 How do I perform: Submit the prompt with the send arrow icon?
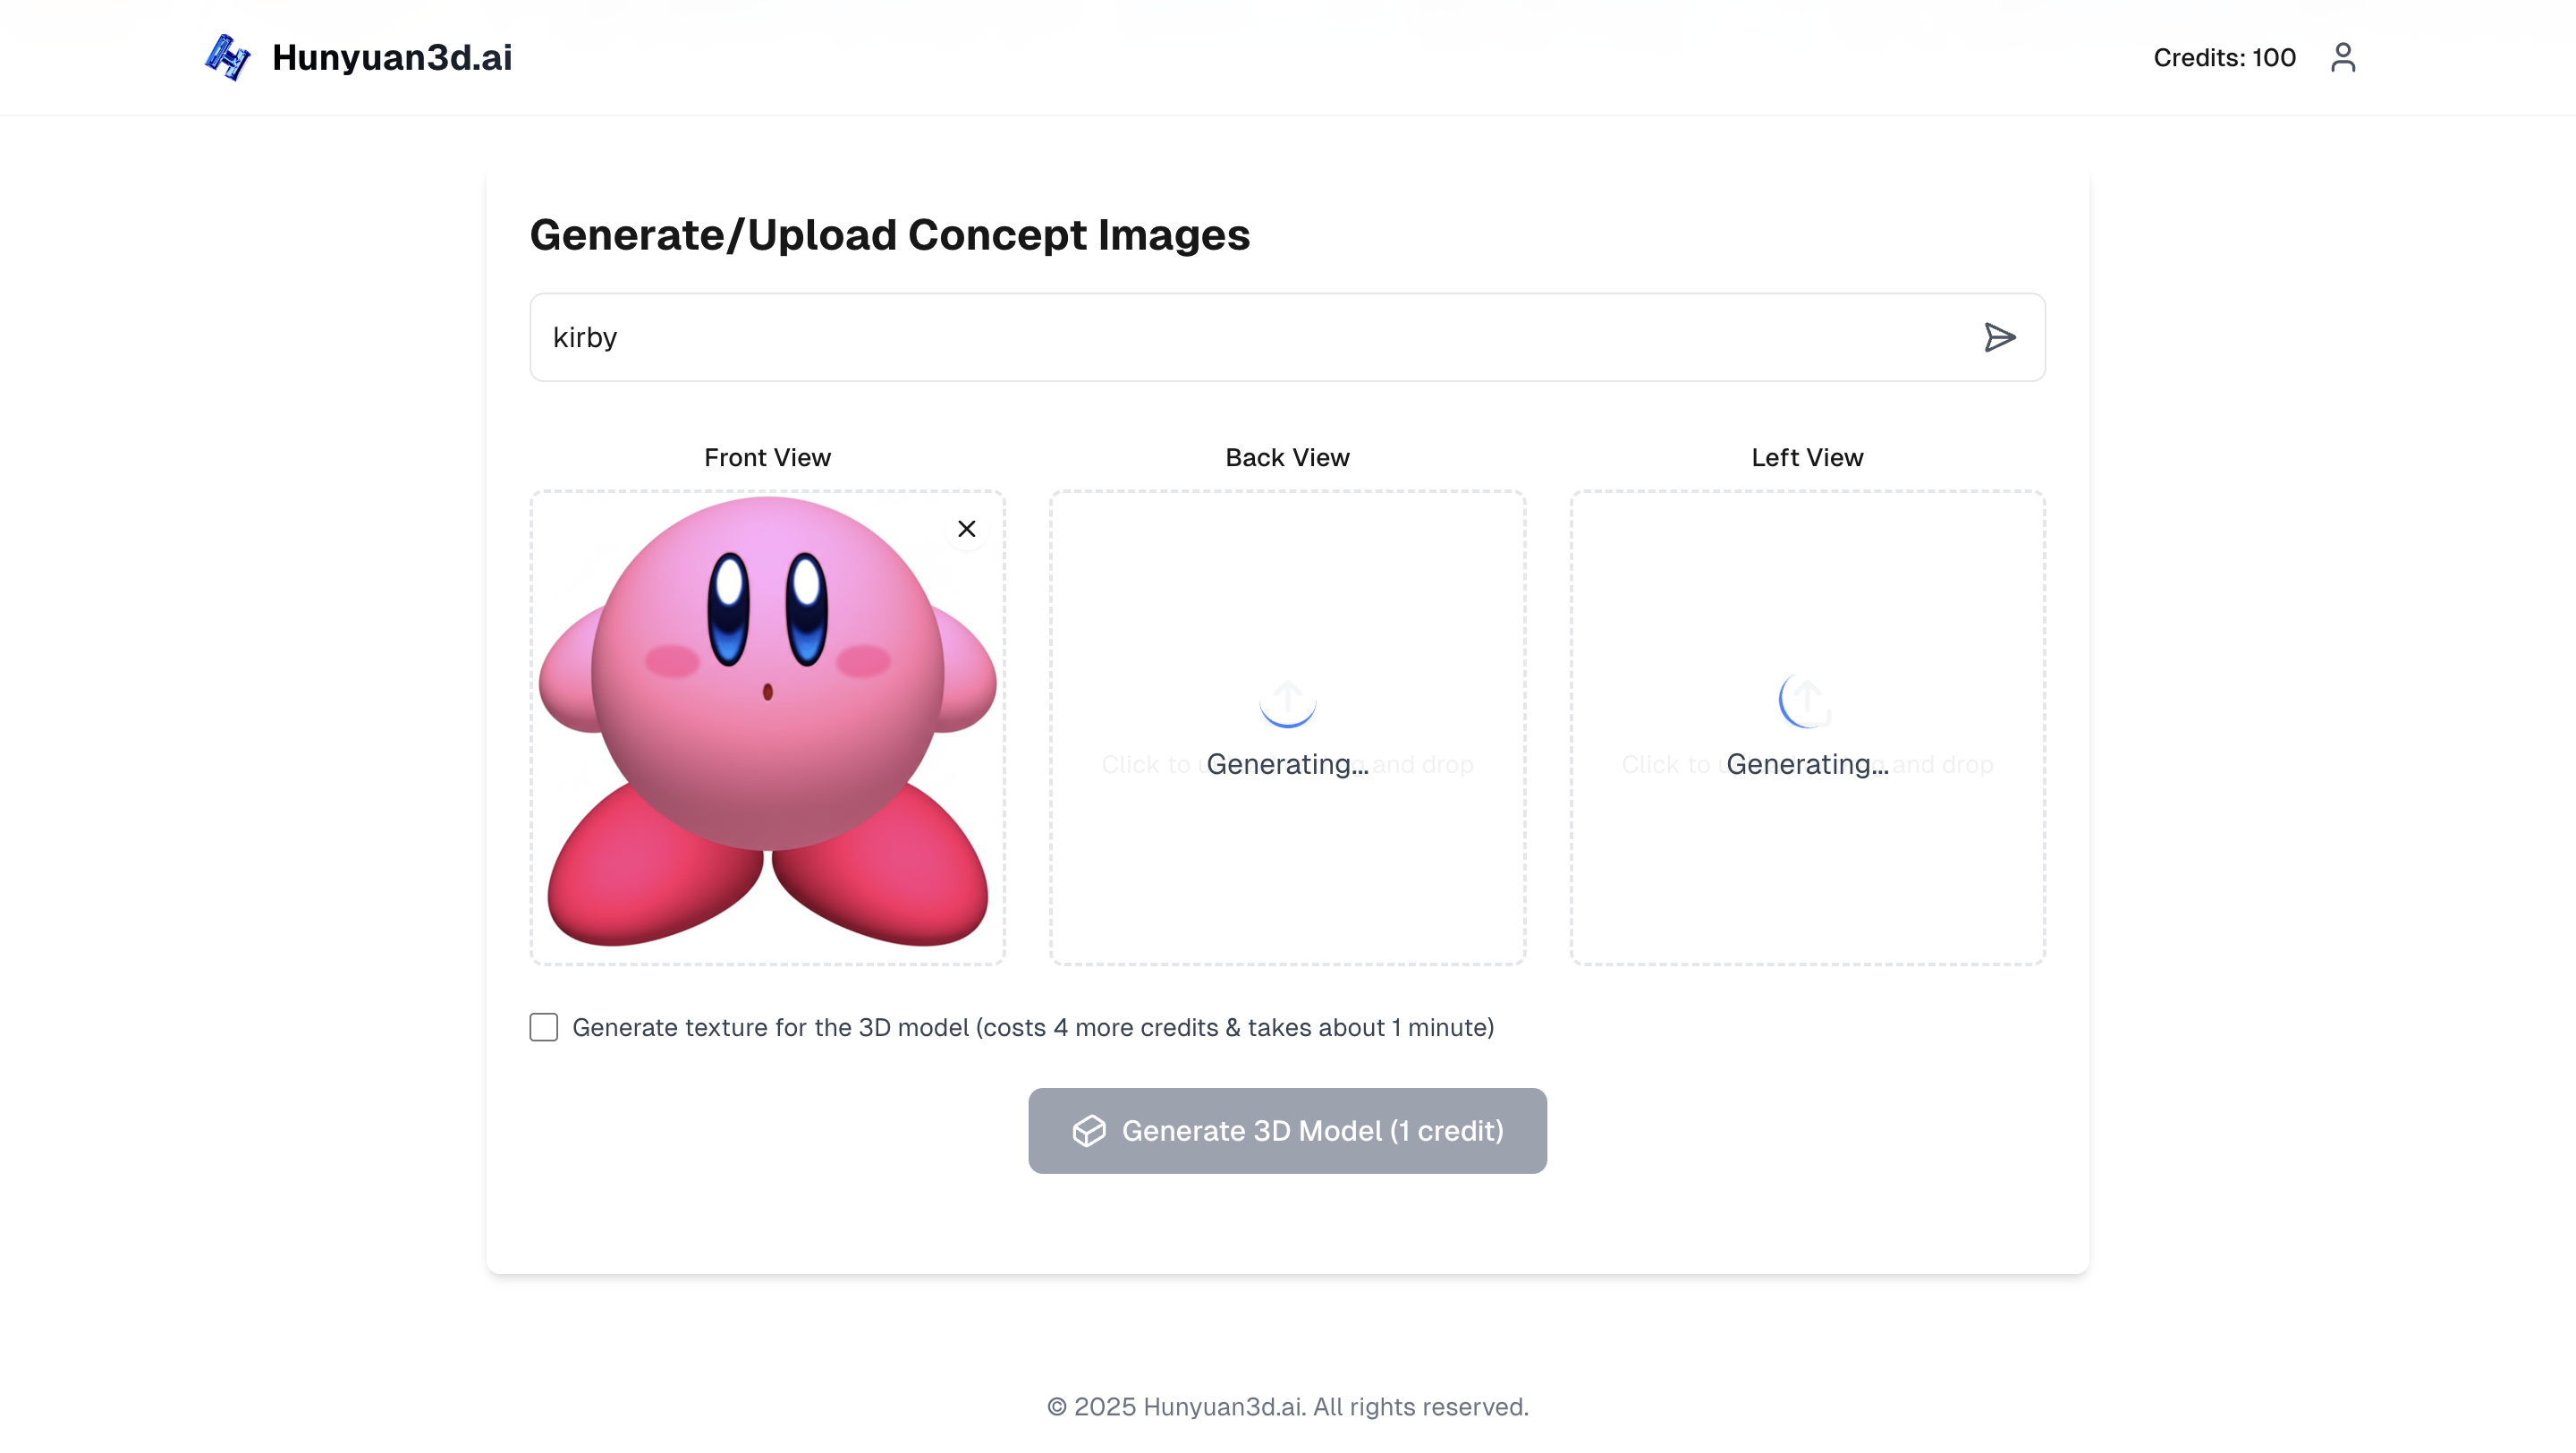point(1999,337)
